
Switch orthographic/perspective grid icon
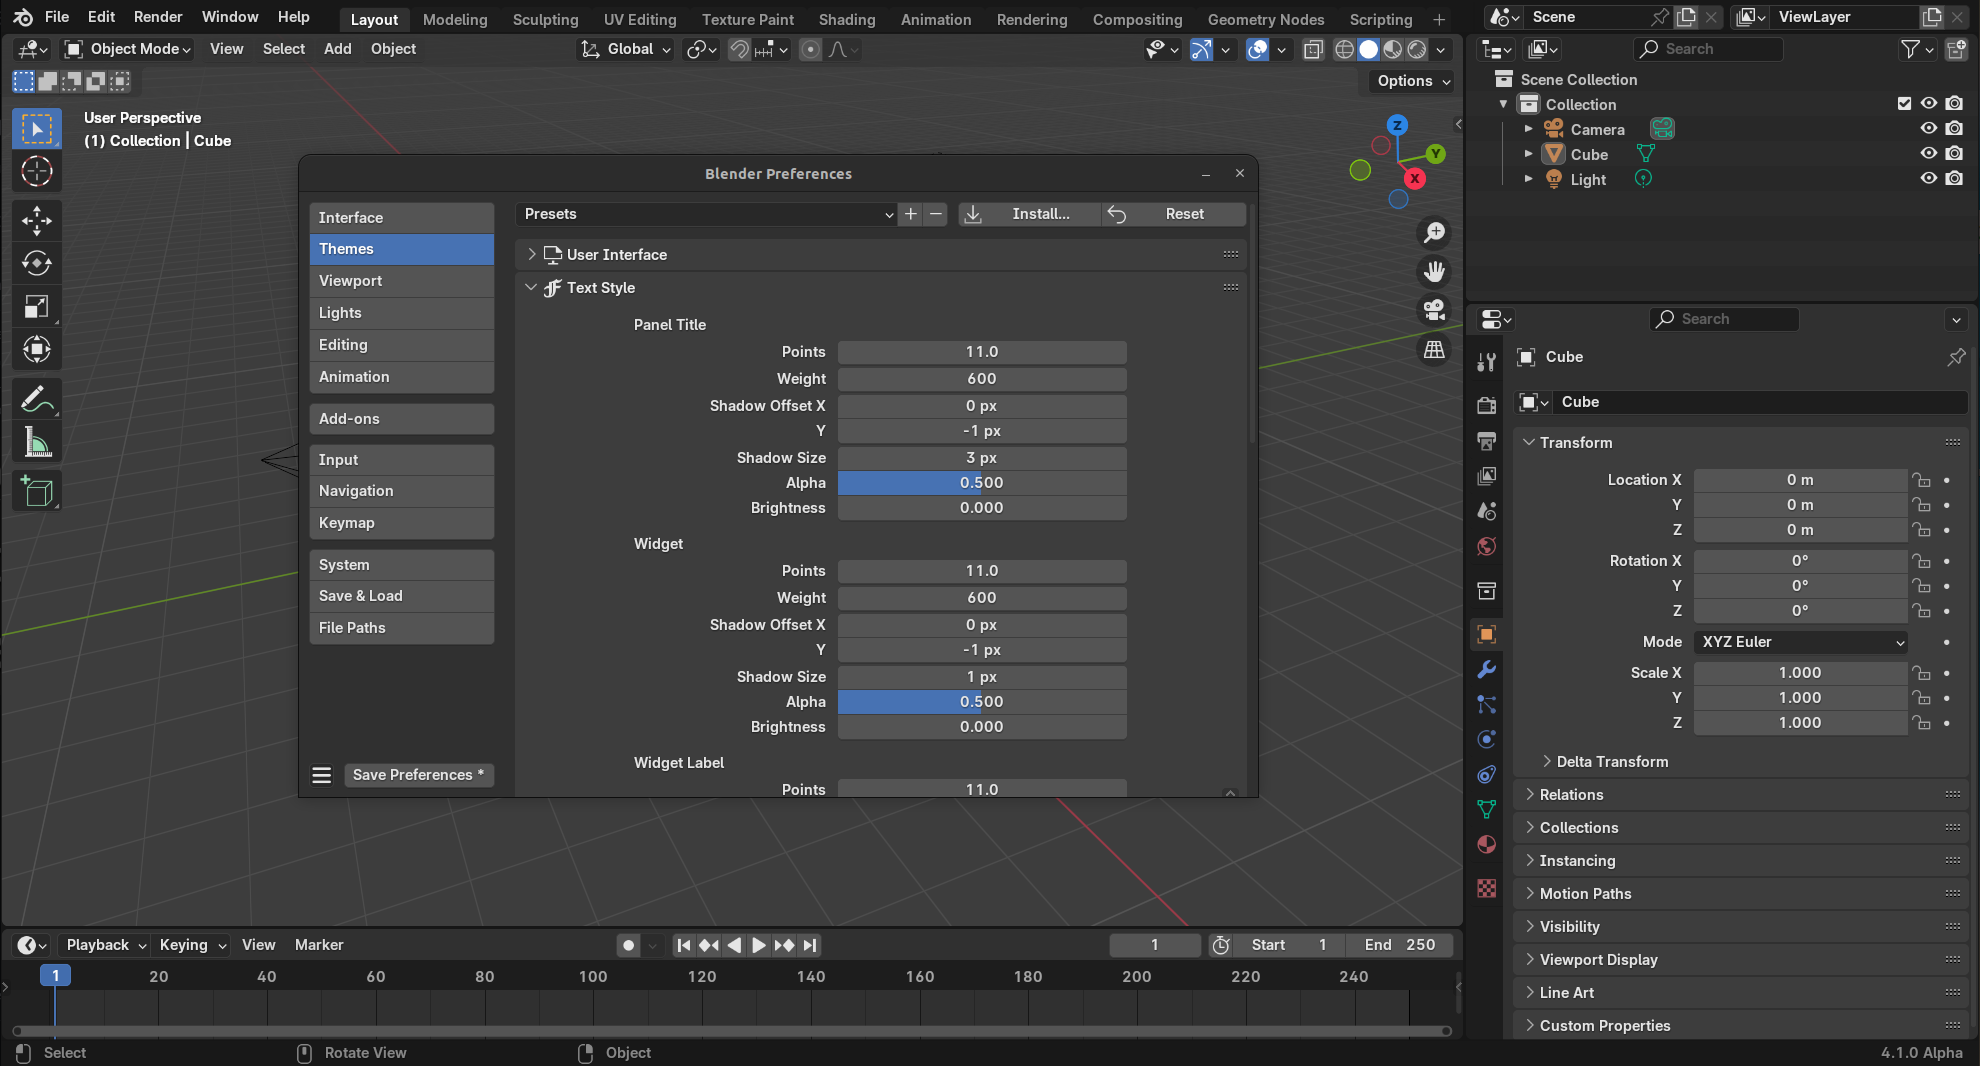(1434, 350)
